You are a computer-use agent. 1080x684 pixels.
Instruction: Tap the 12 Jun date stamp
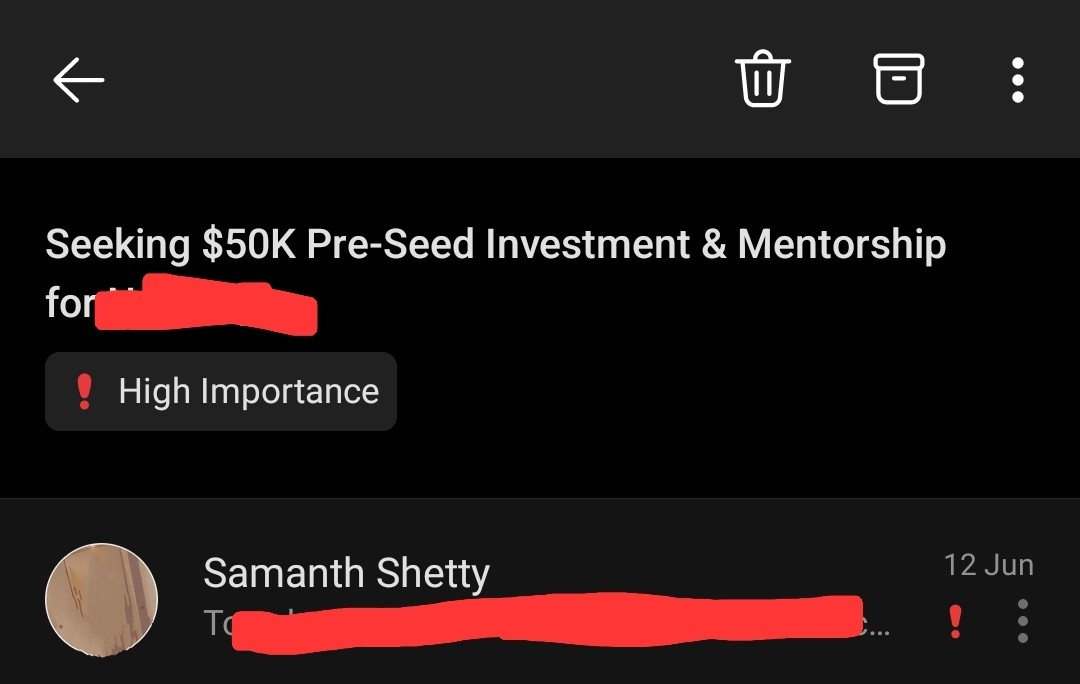click(988, 565)
